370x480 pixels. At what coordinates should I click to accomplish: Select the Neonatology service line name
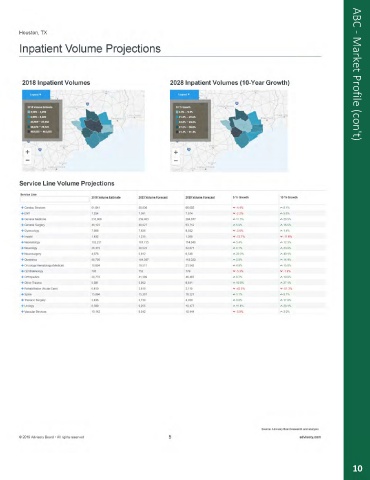tap(32, 242)
